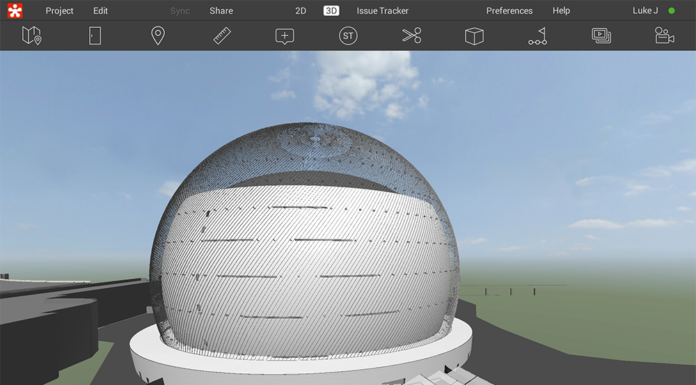Viewport: 696px width, 385px height.
Task: Select the scissors section cut tool
Action: click(411, 36)
